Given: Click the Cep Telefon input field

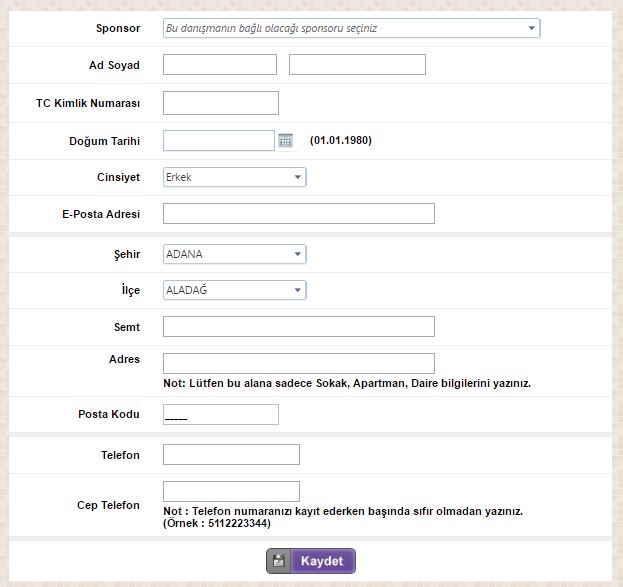Looking at the screenshot, I should [231, 491].
